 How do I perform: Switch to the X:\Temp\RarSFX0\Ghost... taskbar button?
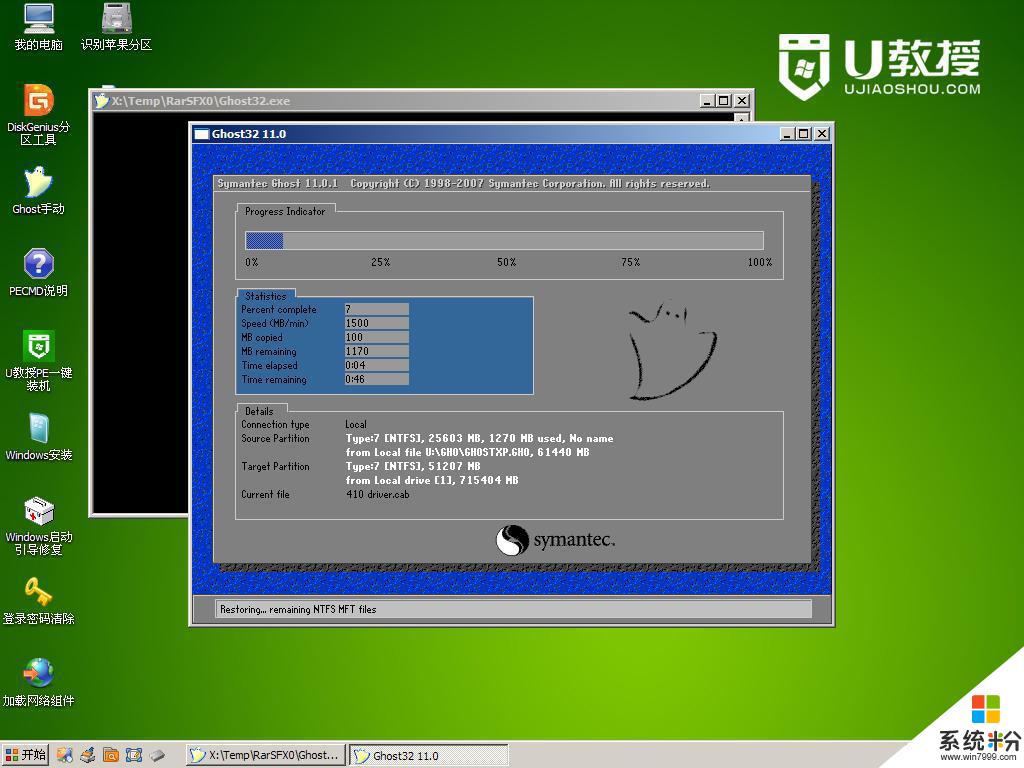pos(265,755)
